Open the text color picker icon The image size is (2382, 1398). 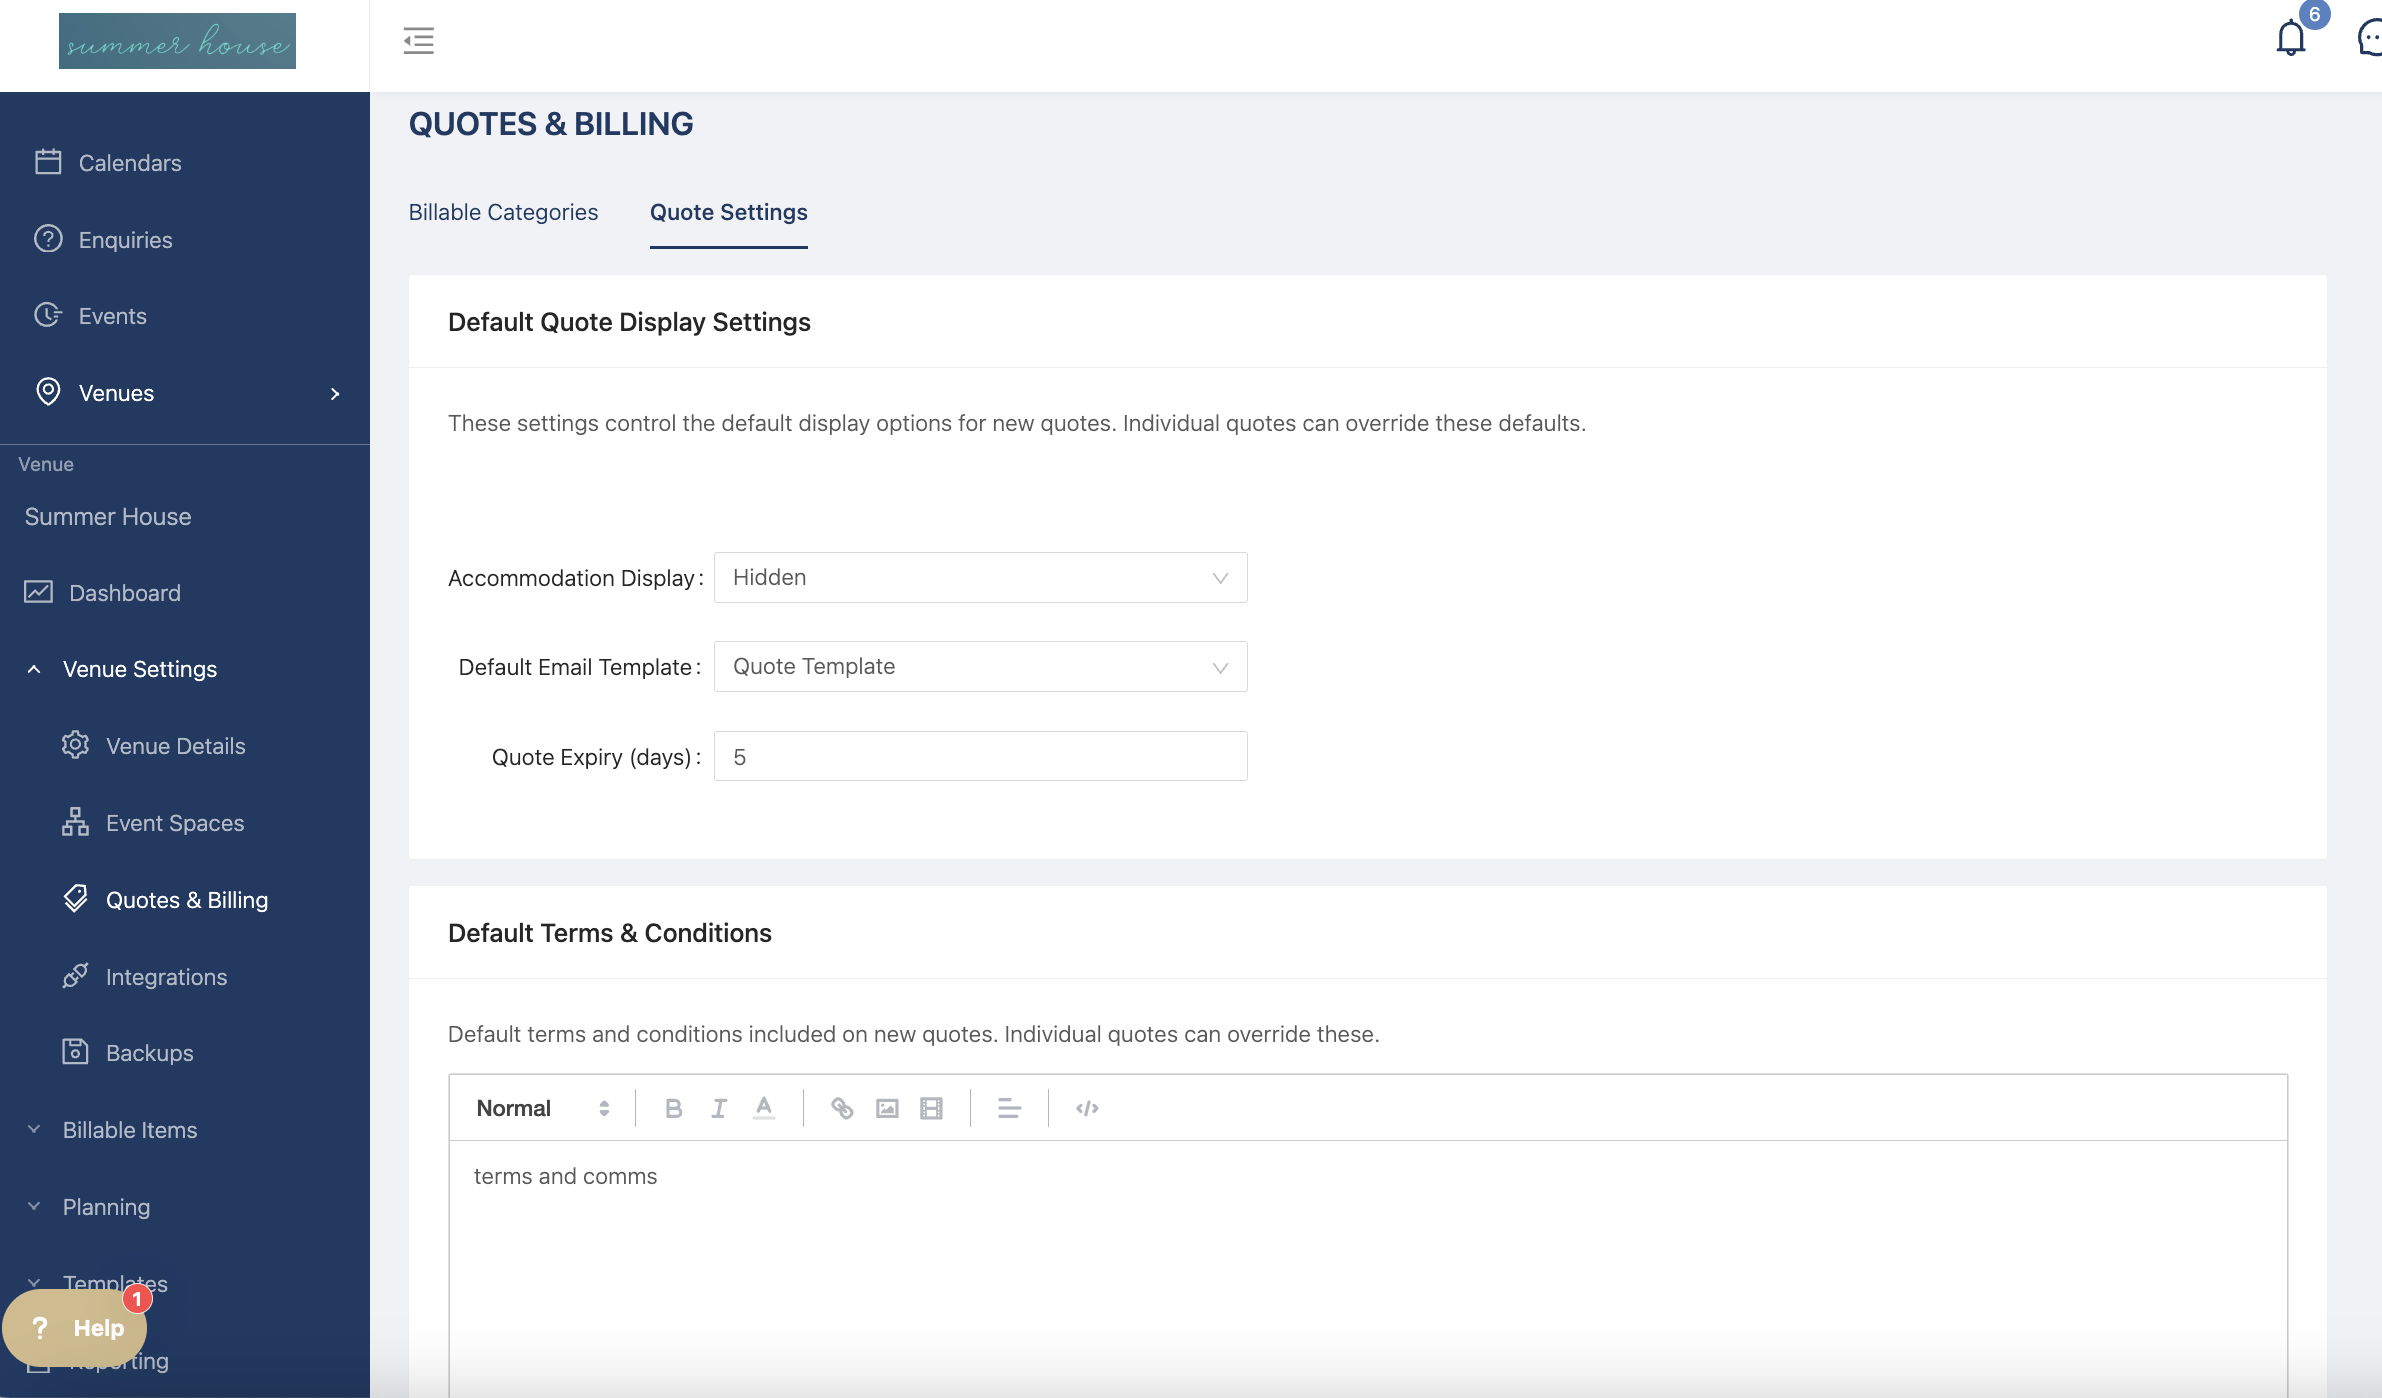pos(764,1108)
